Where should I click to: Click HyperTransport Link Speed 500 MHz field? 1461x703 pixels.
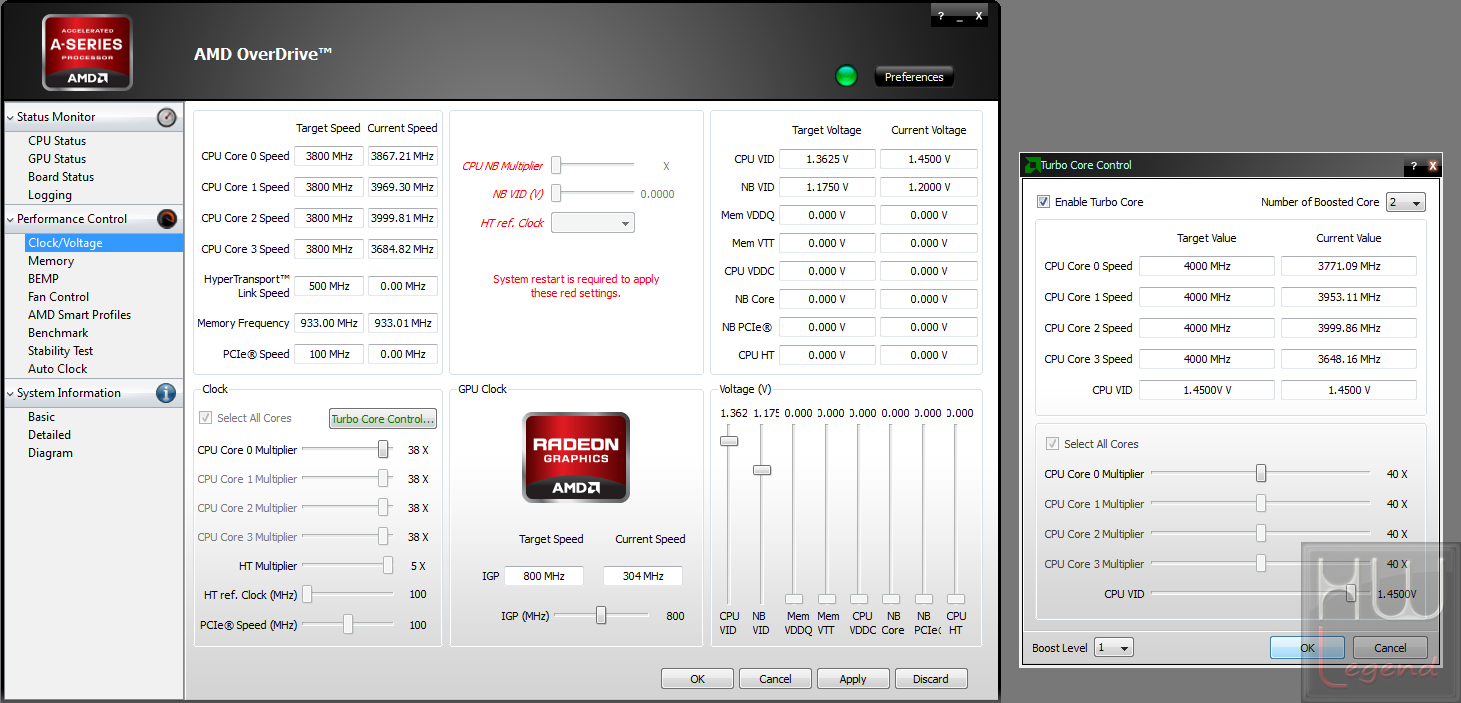(x=329, y=286)
